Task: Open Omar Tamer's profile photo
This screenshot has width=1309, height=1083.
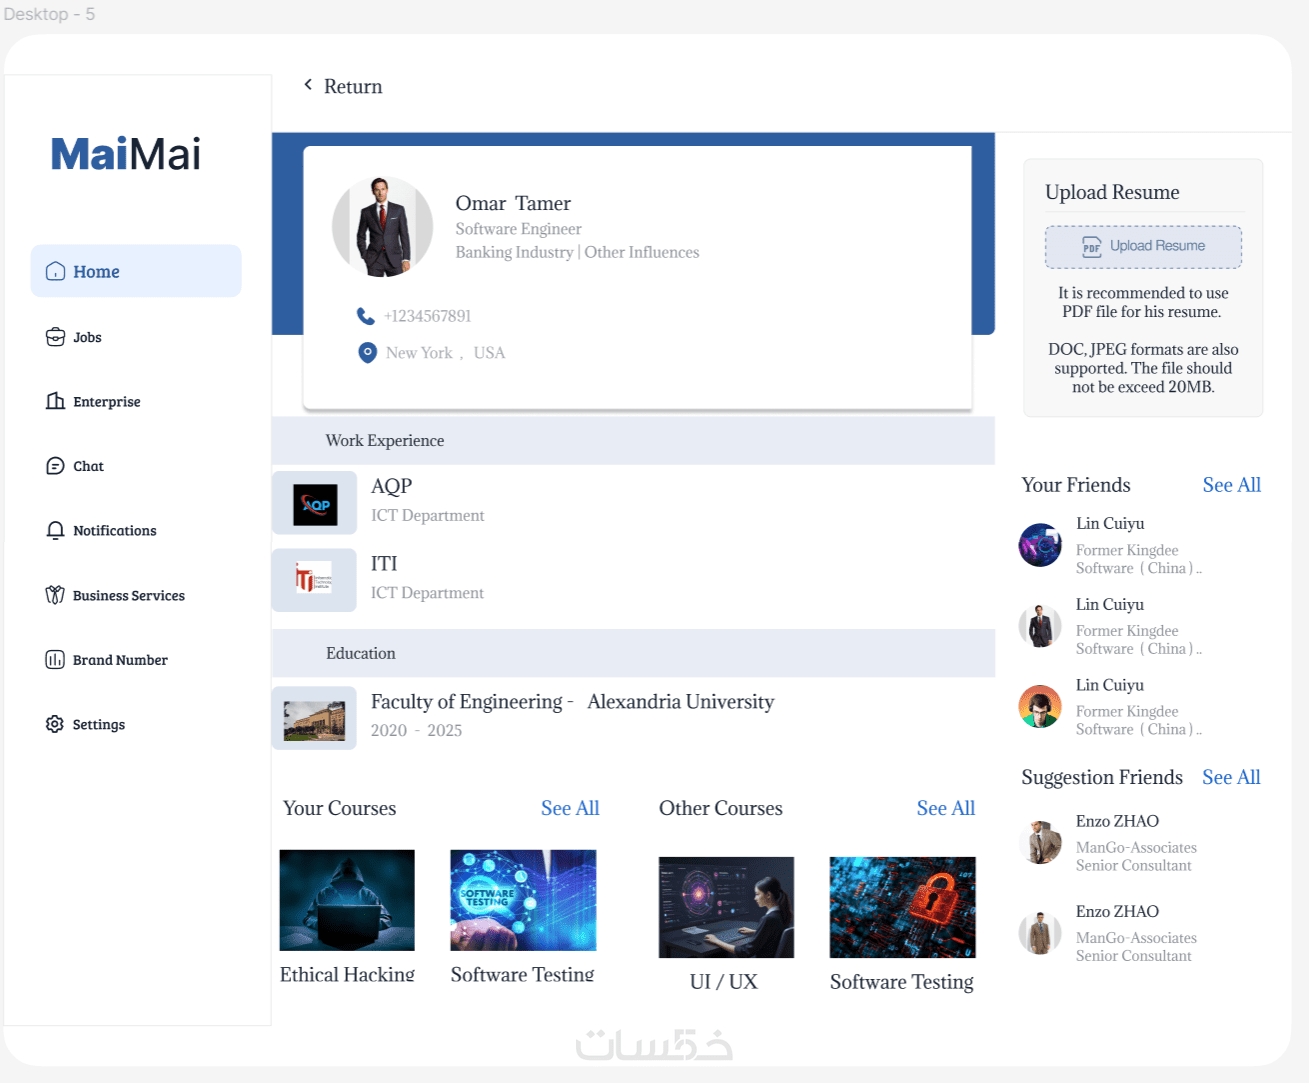Action: pos(382,227)
